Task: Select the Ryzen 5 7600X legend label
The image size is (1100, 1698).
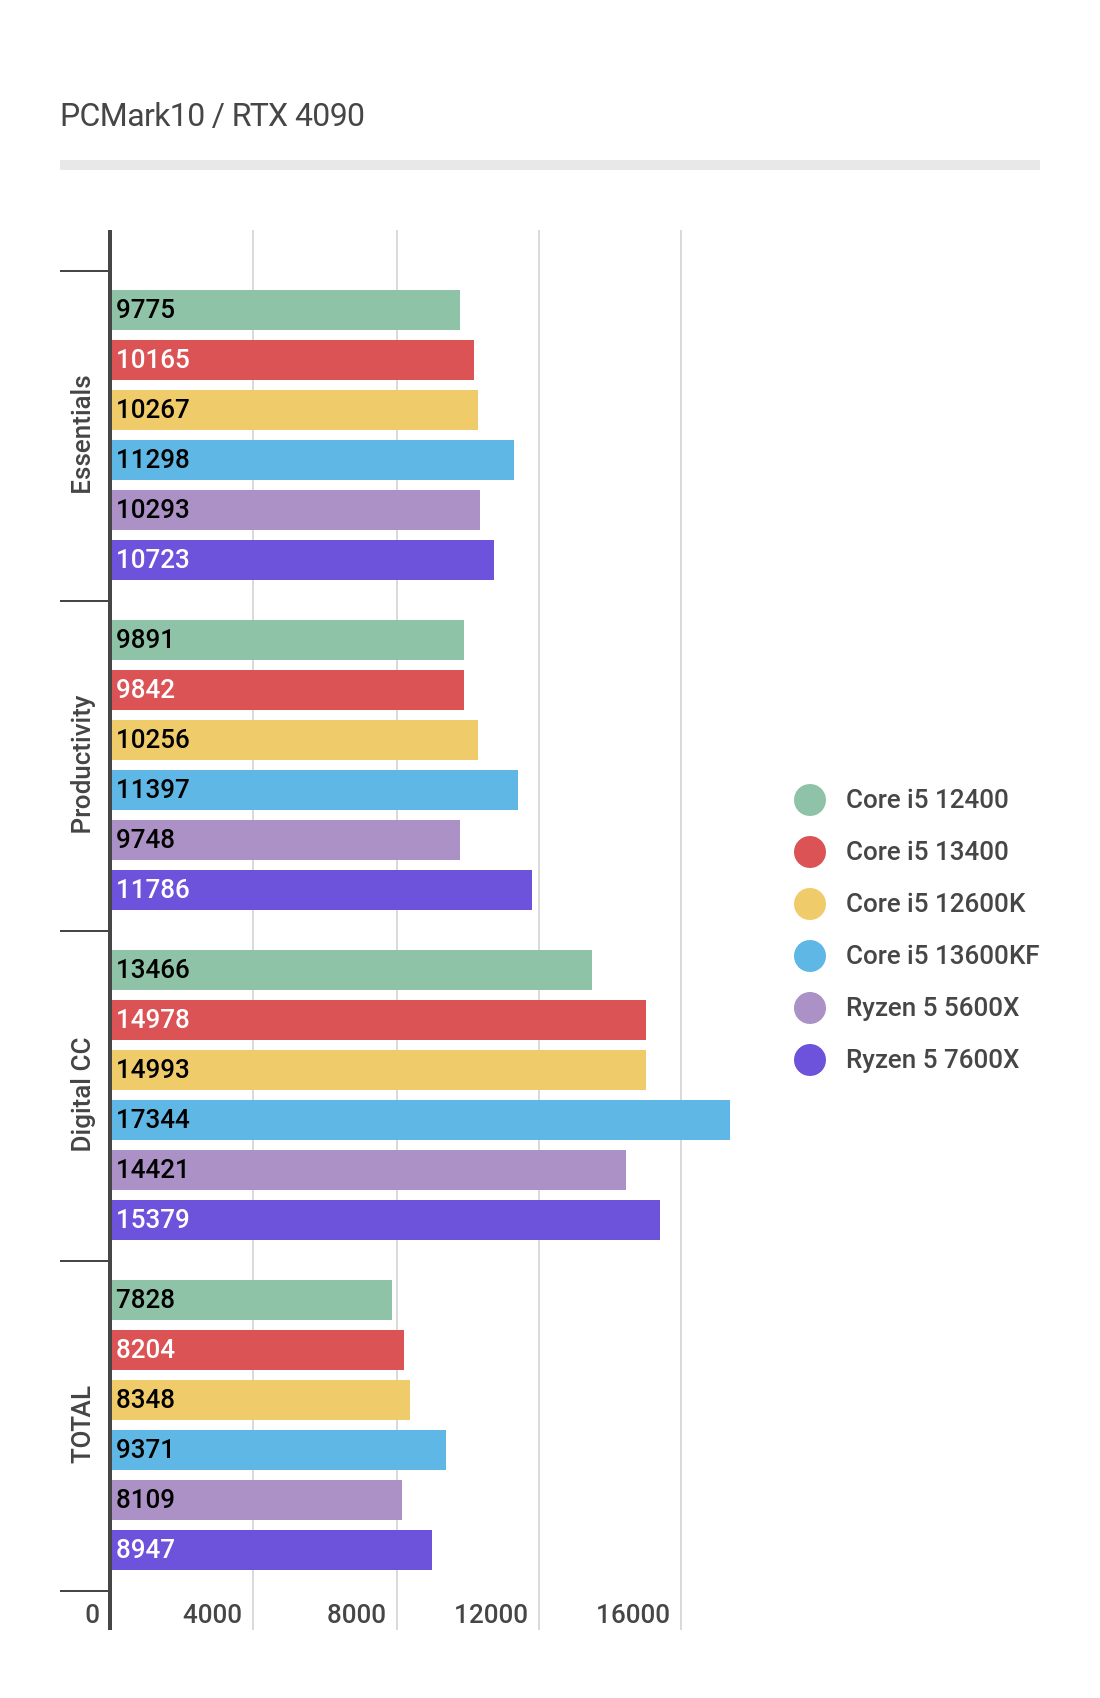Action: point(932,1060)
